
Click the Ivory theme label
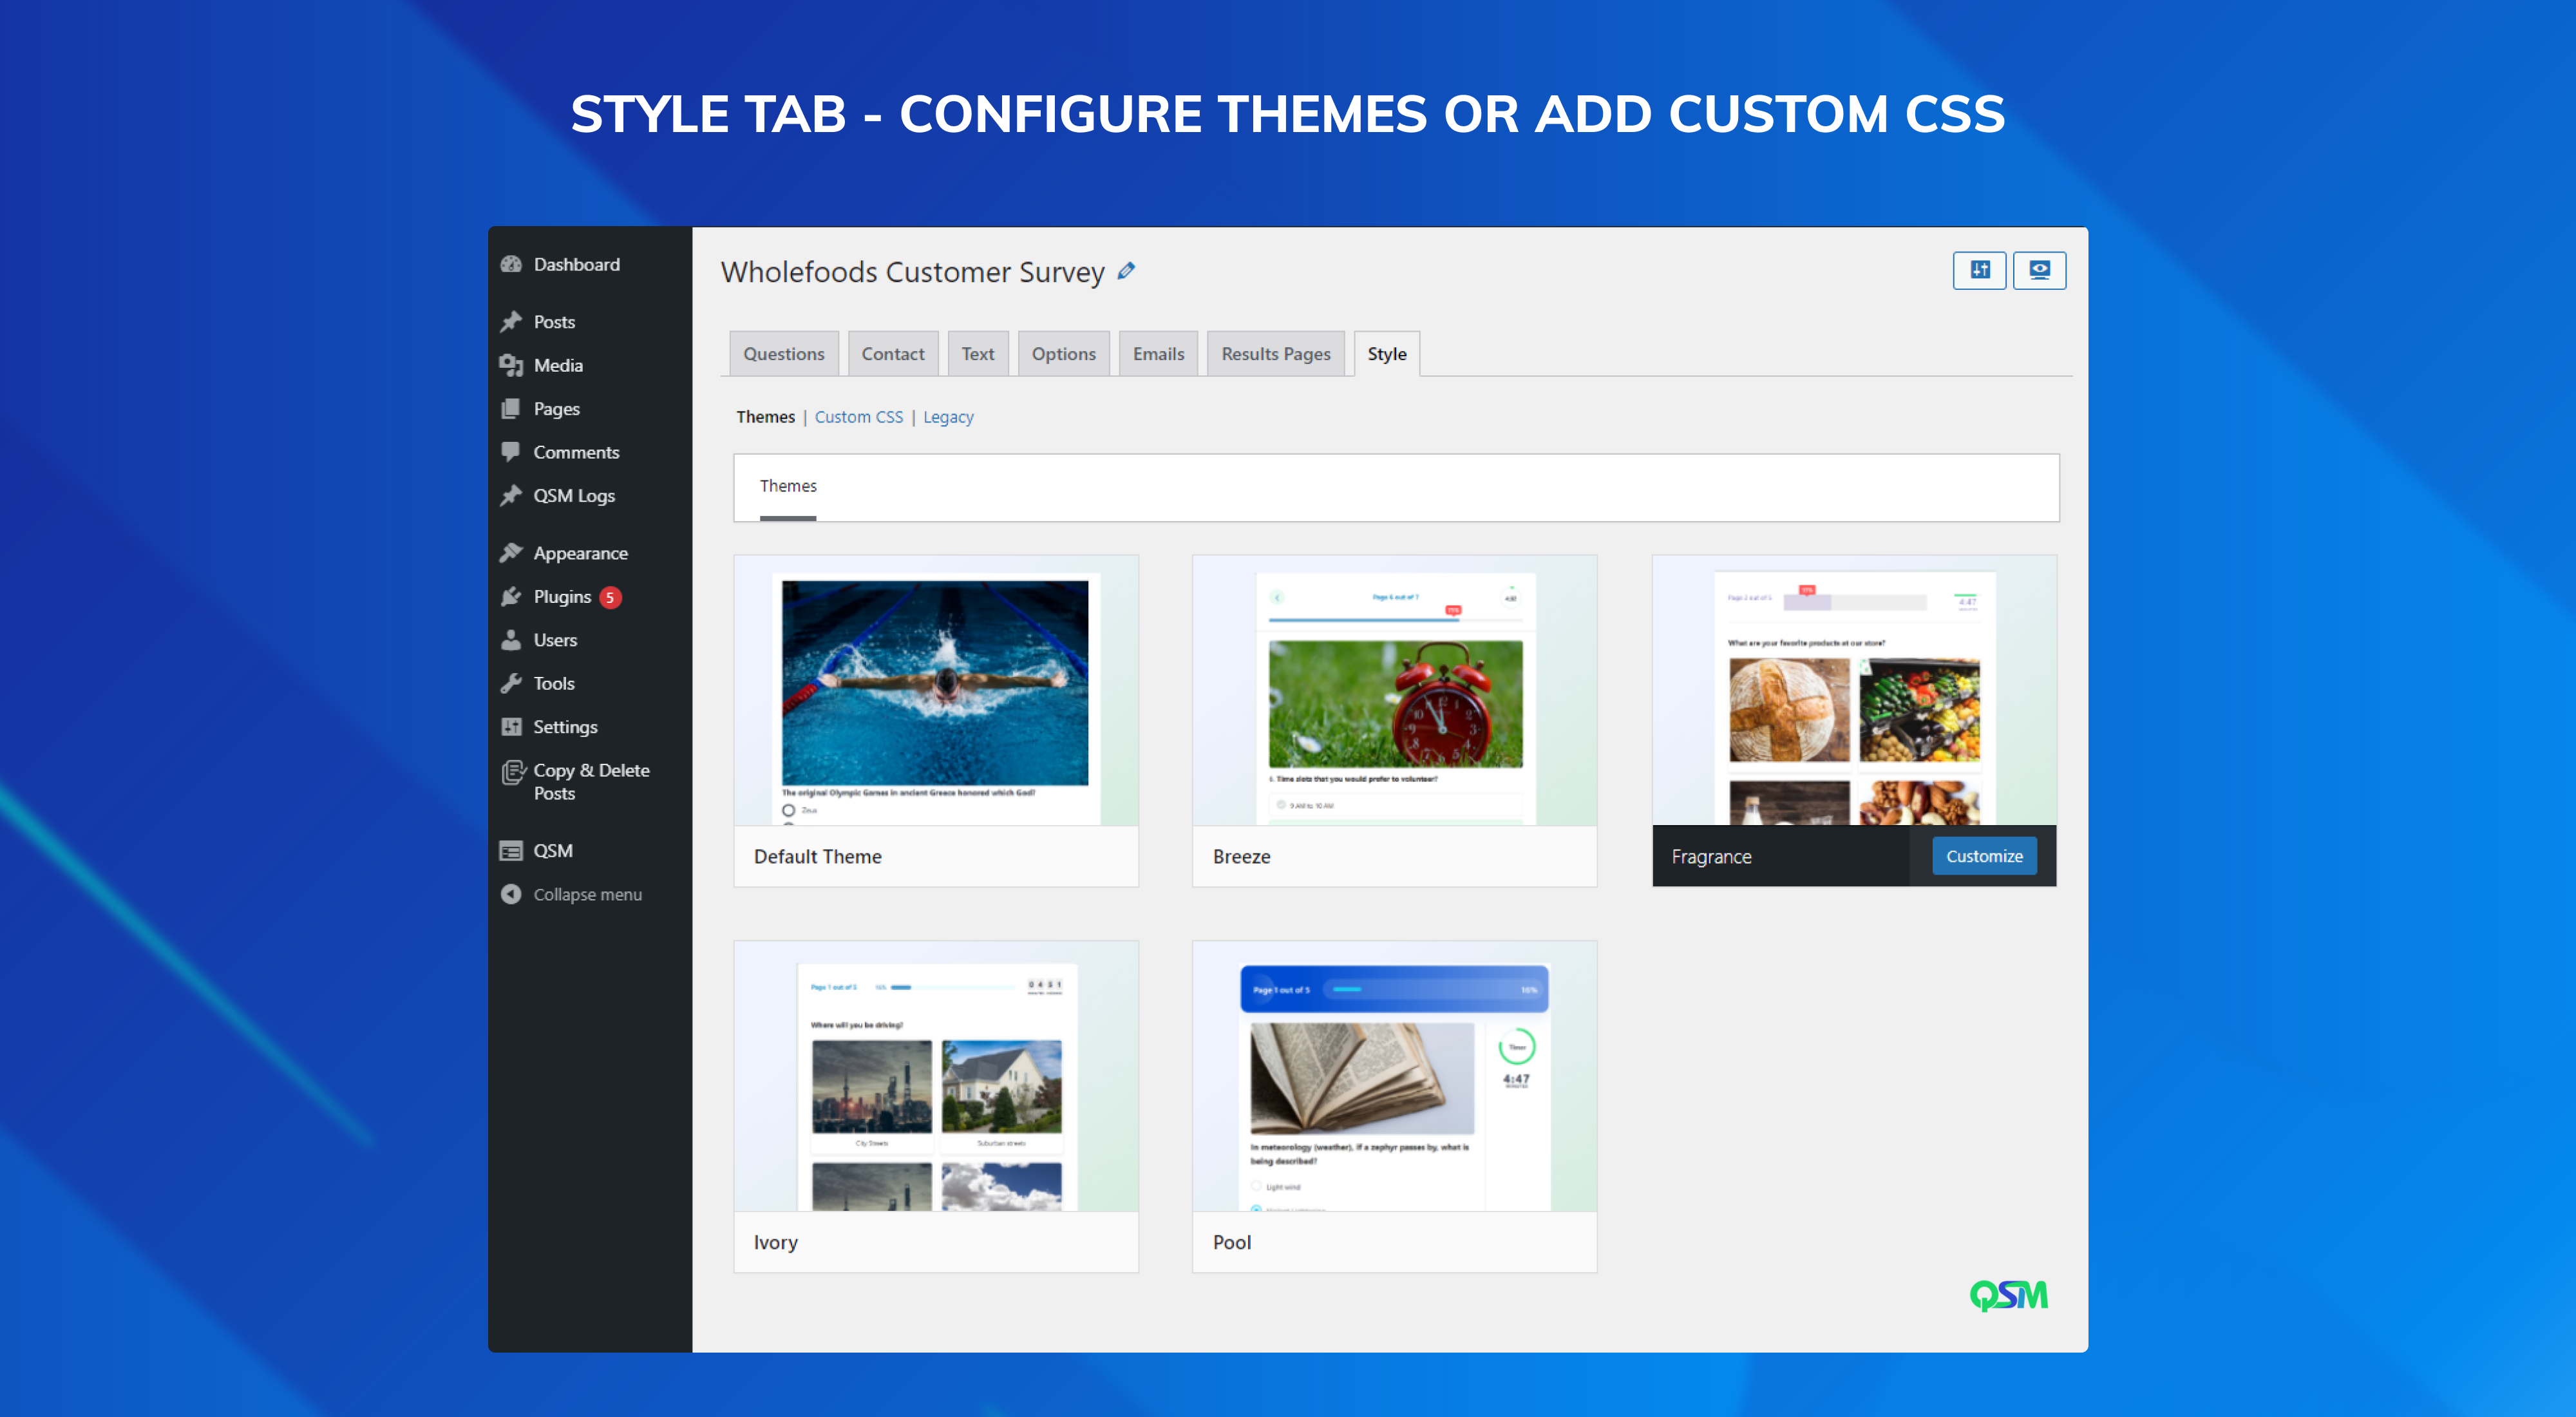[776, 1242]
